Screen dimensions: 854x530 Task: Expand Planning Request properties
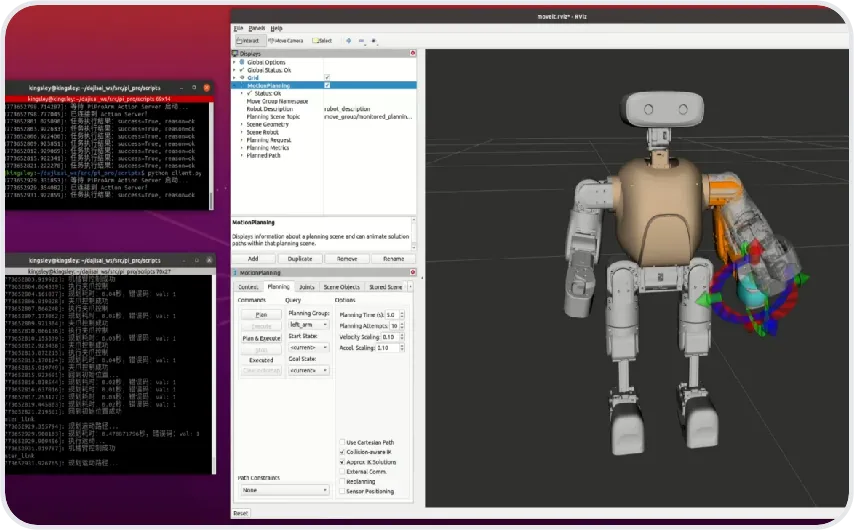[242, 140]
